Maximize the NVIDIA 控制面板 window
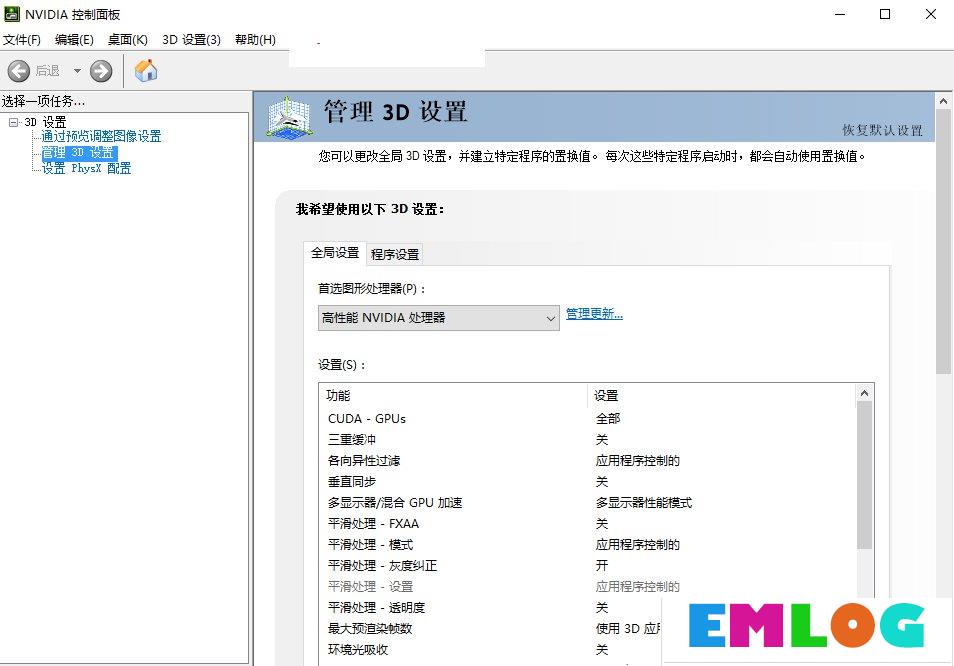This screenshot has width=954, height=666. (x=885, y=14)
